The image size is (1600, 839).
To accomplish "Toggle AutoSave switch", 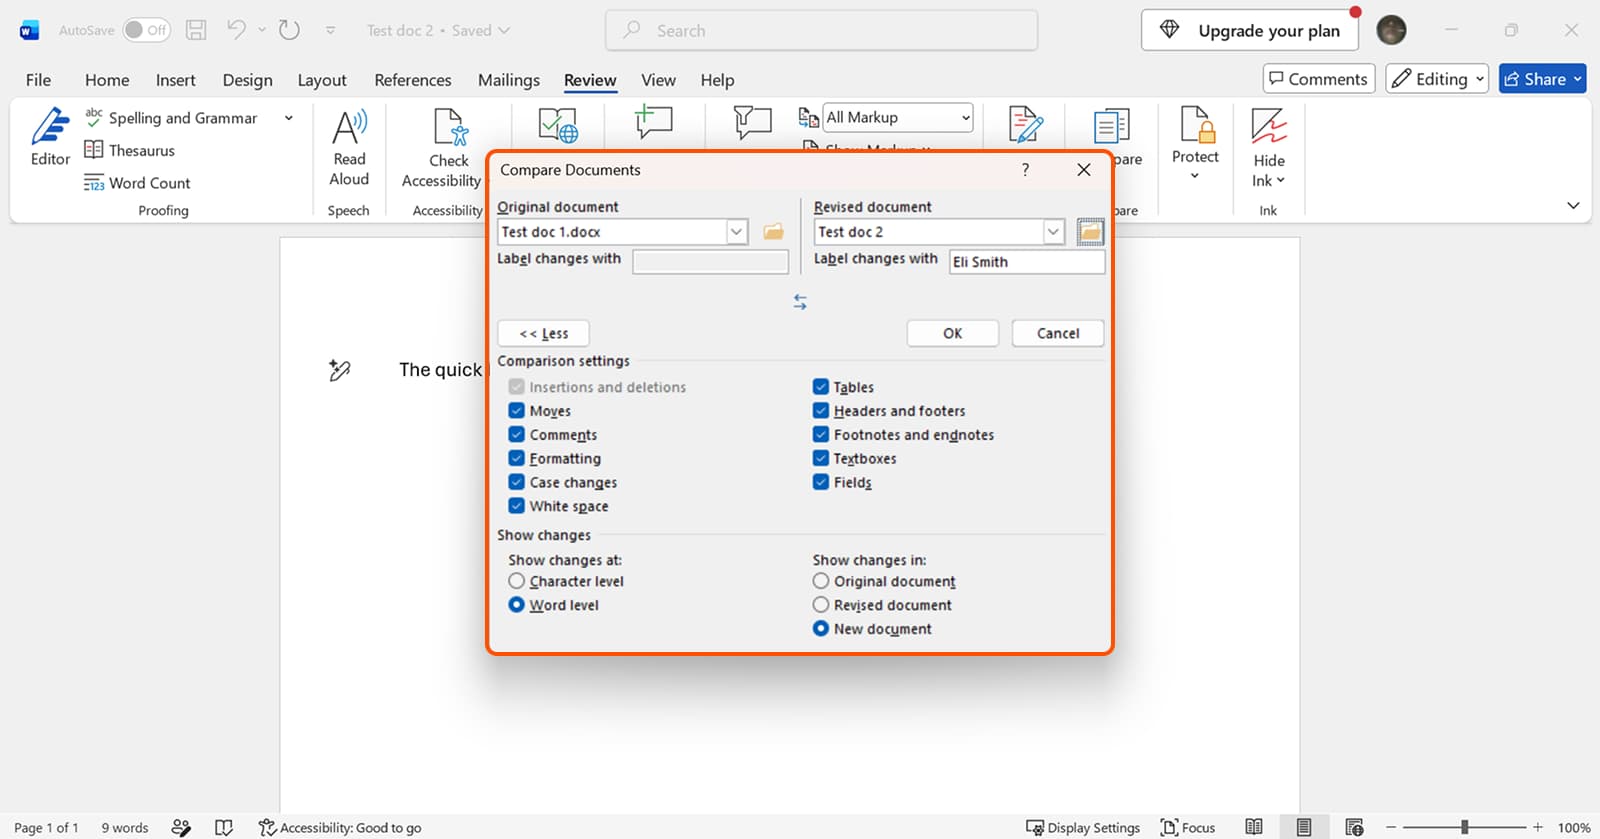I will point(146,30).
